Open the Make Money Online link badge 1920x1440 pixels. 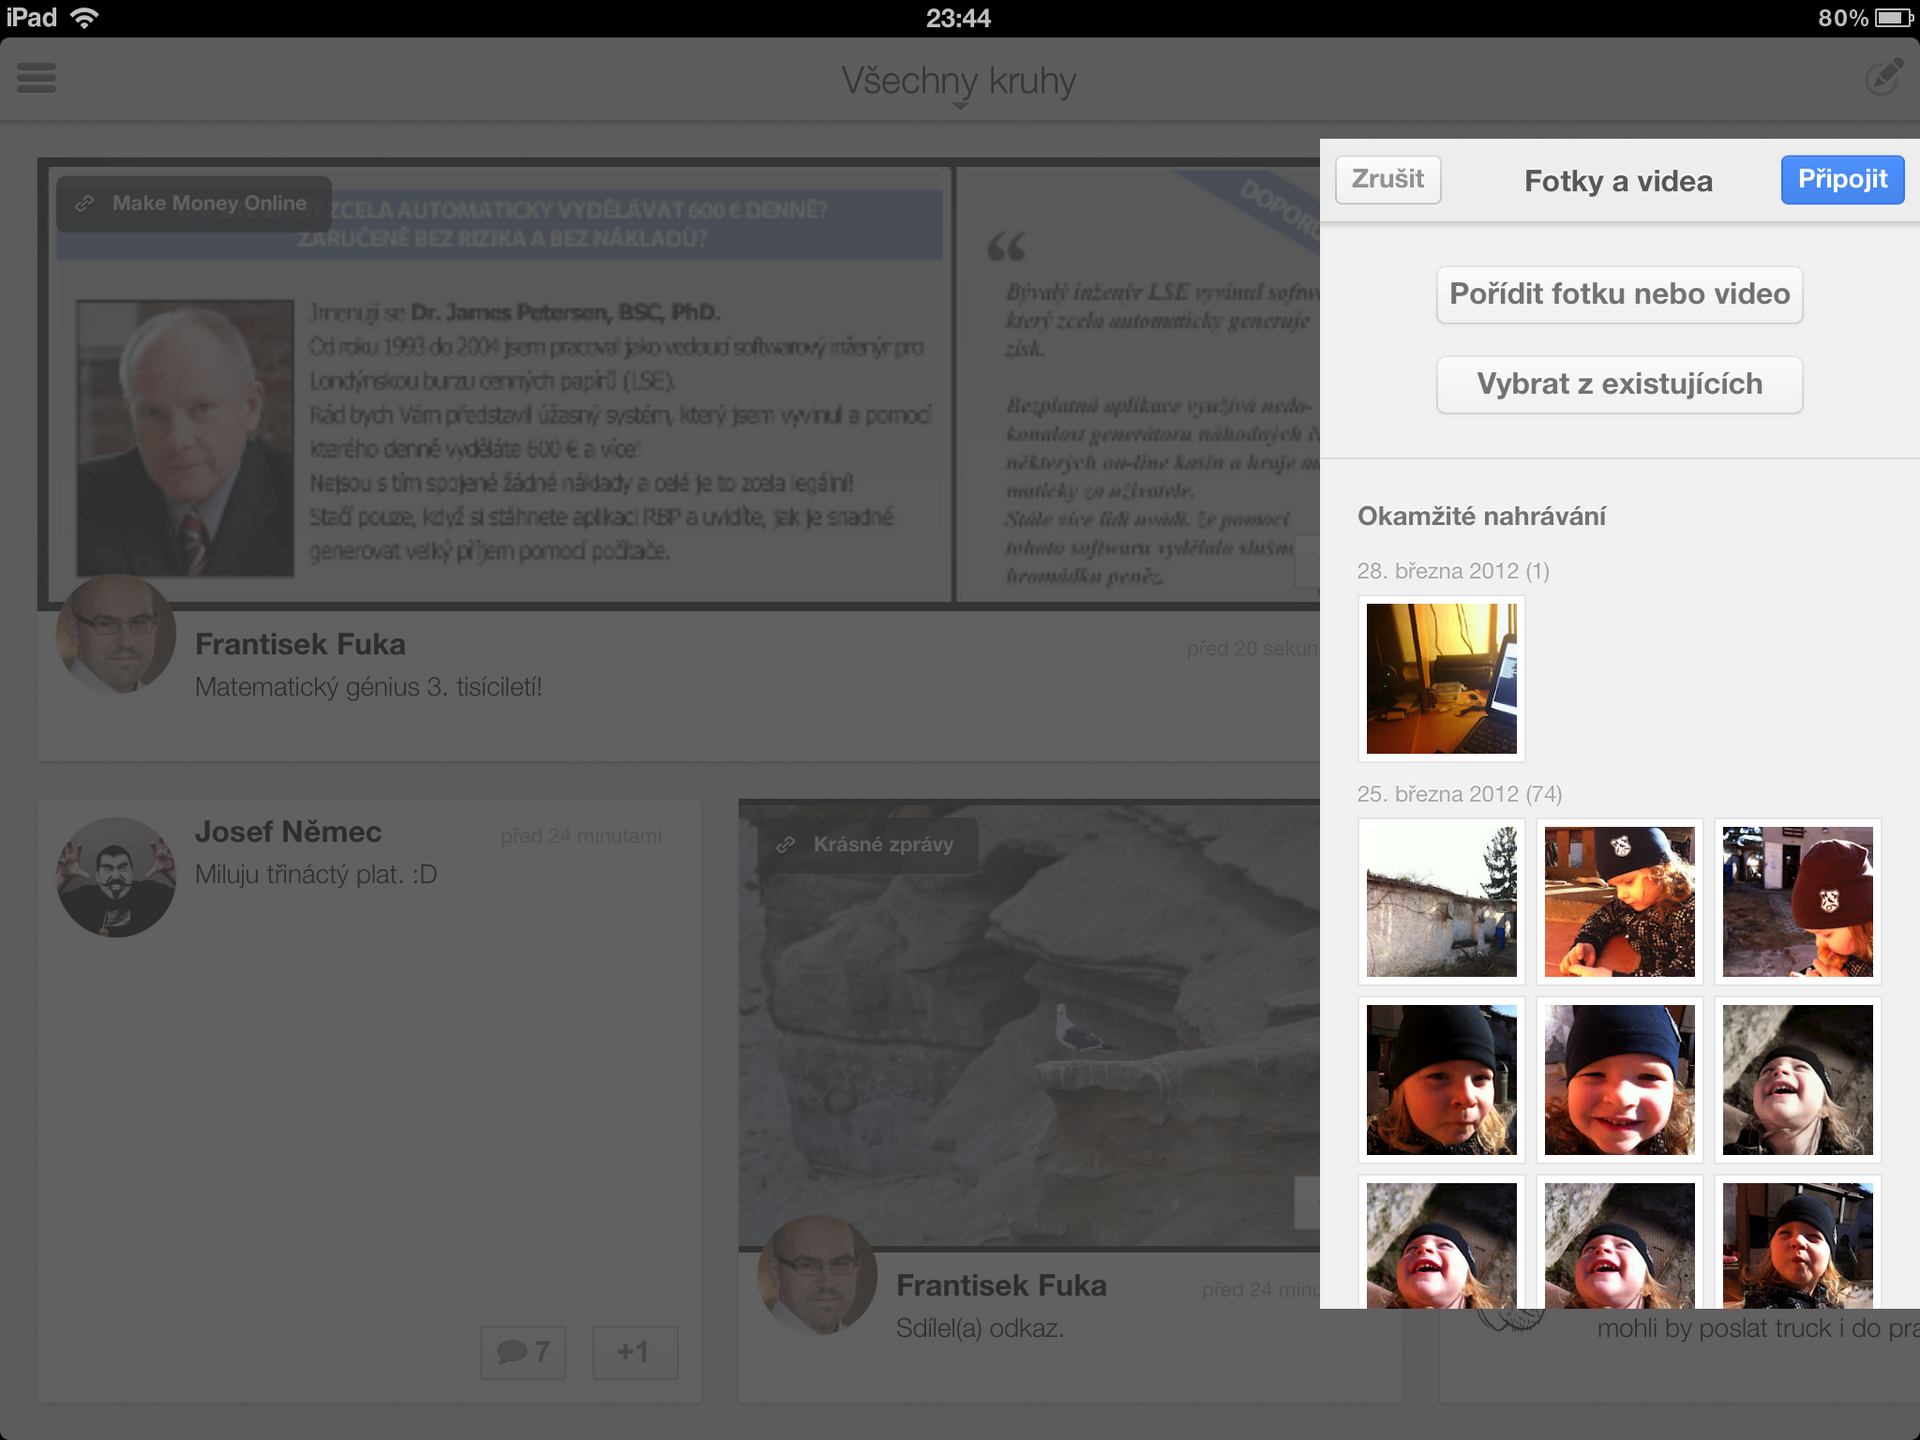194,204
